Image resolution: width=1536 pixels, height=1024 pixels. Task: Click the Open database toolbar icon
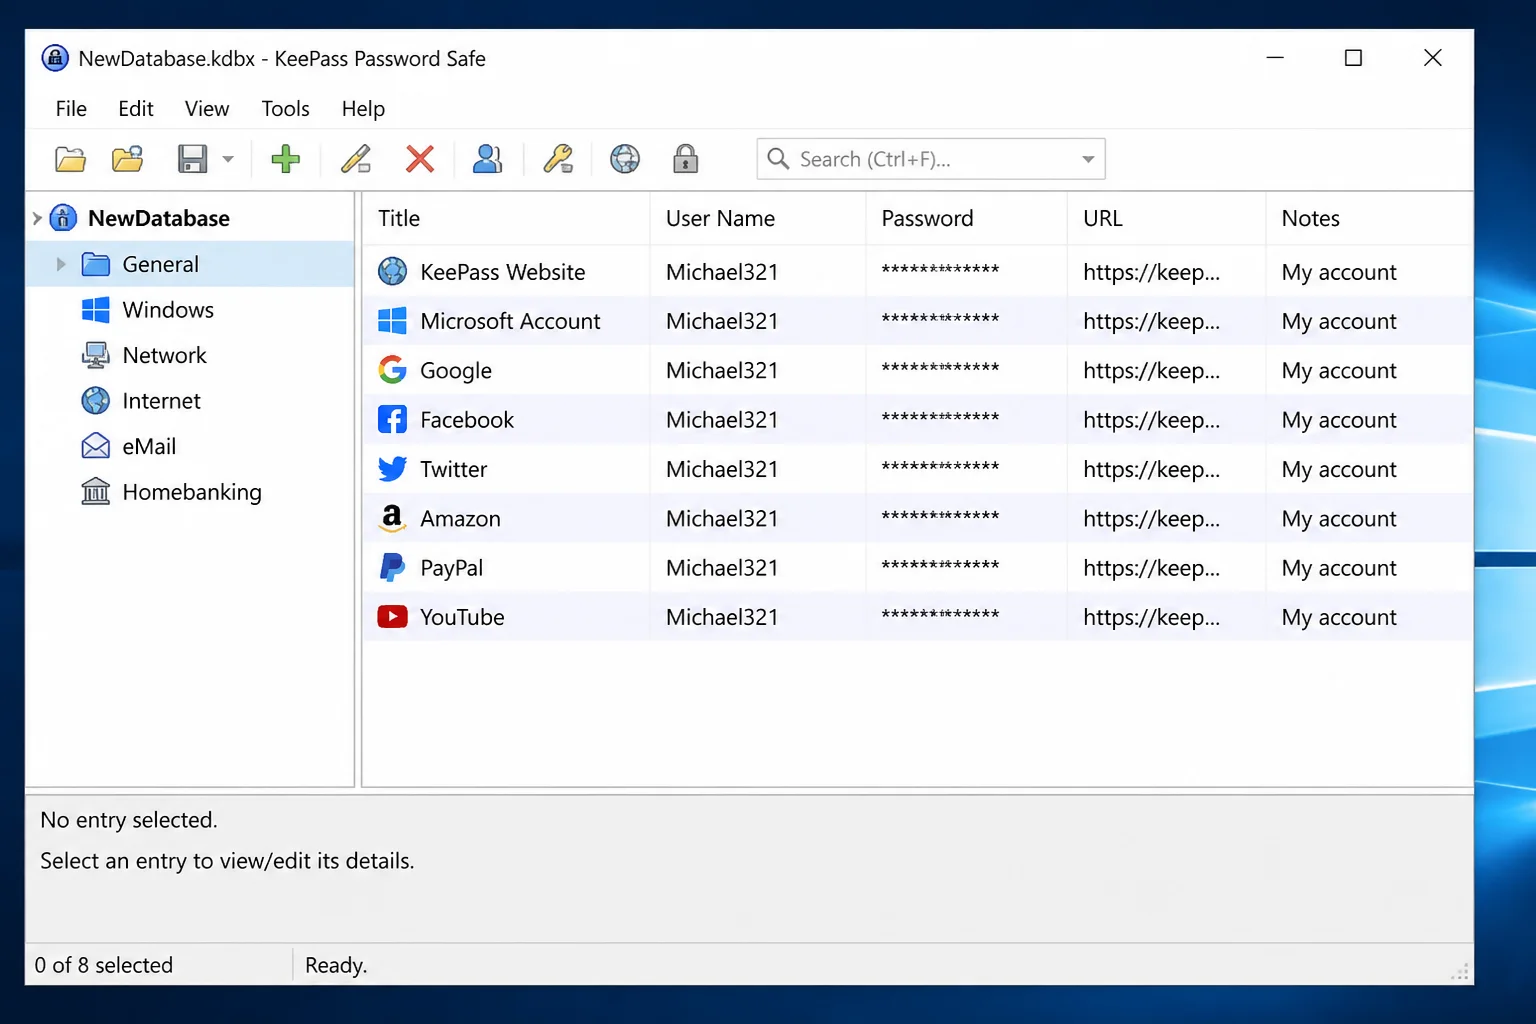pos(128,159)
